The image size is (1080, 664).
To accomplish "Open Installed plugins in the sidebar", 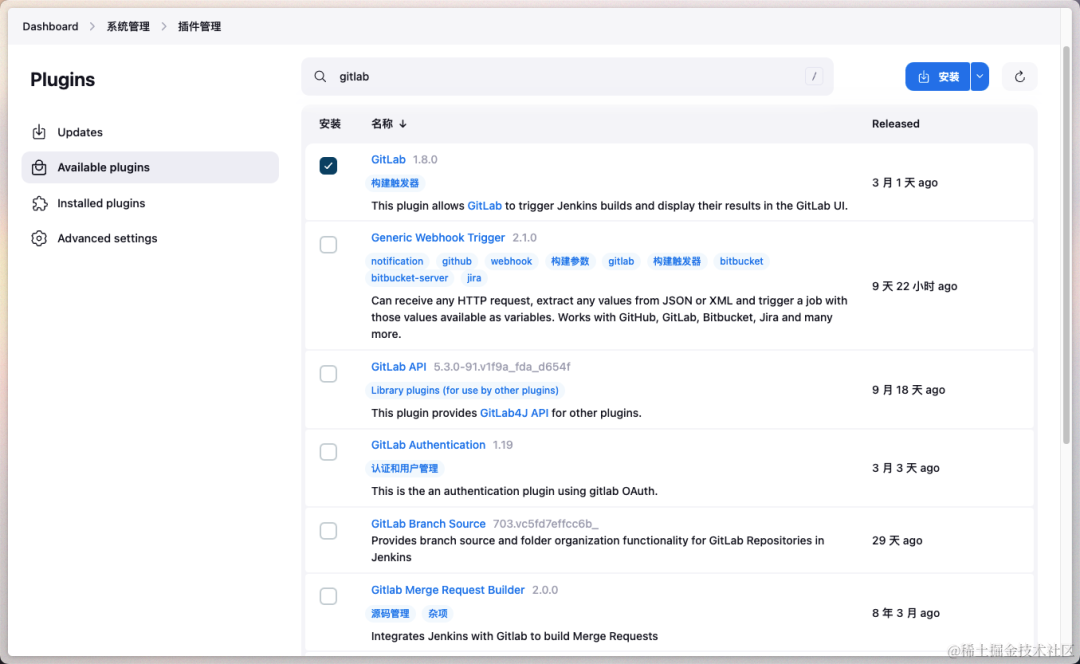I will (x=150, y=203).
